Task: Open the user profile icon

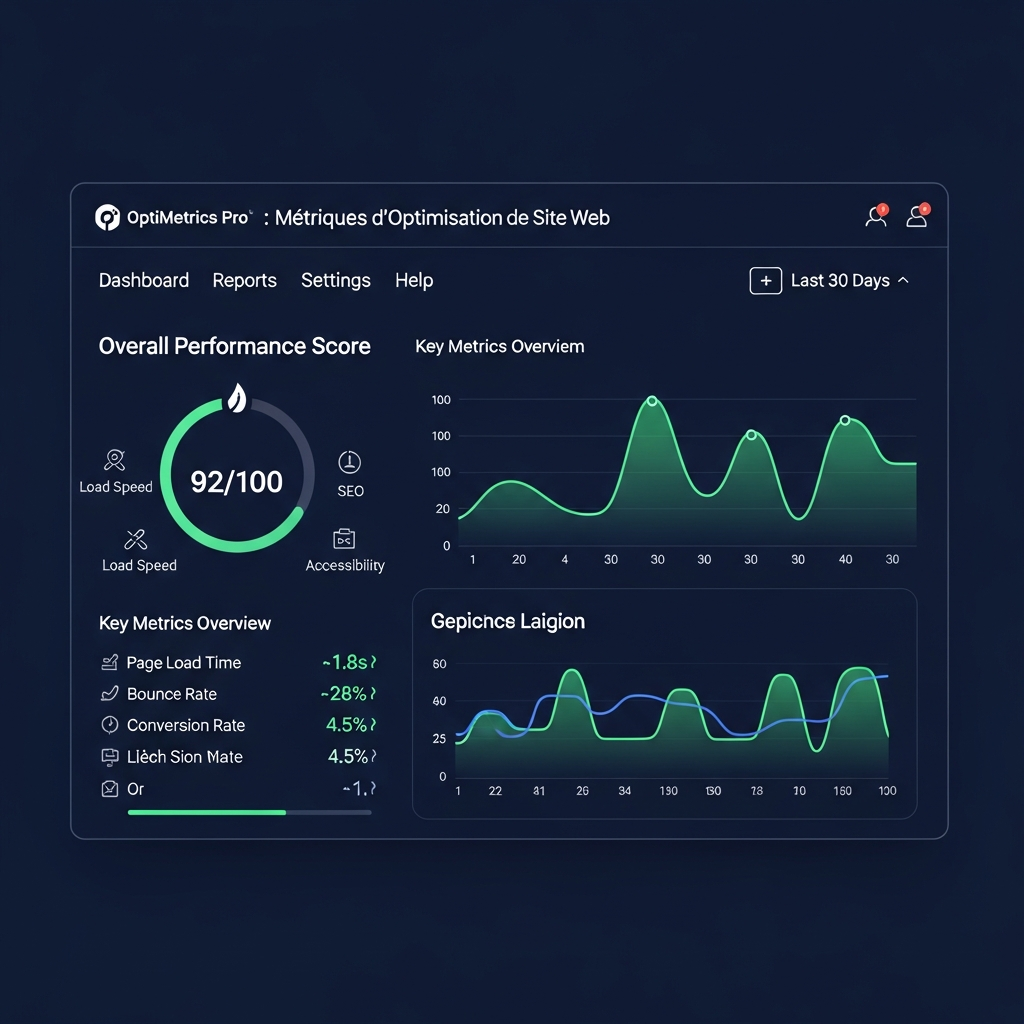Action: (916, 215)
